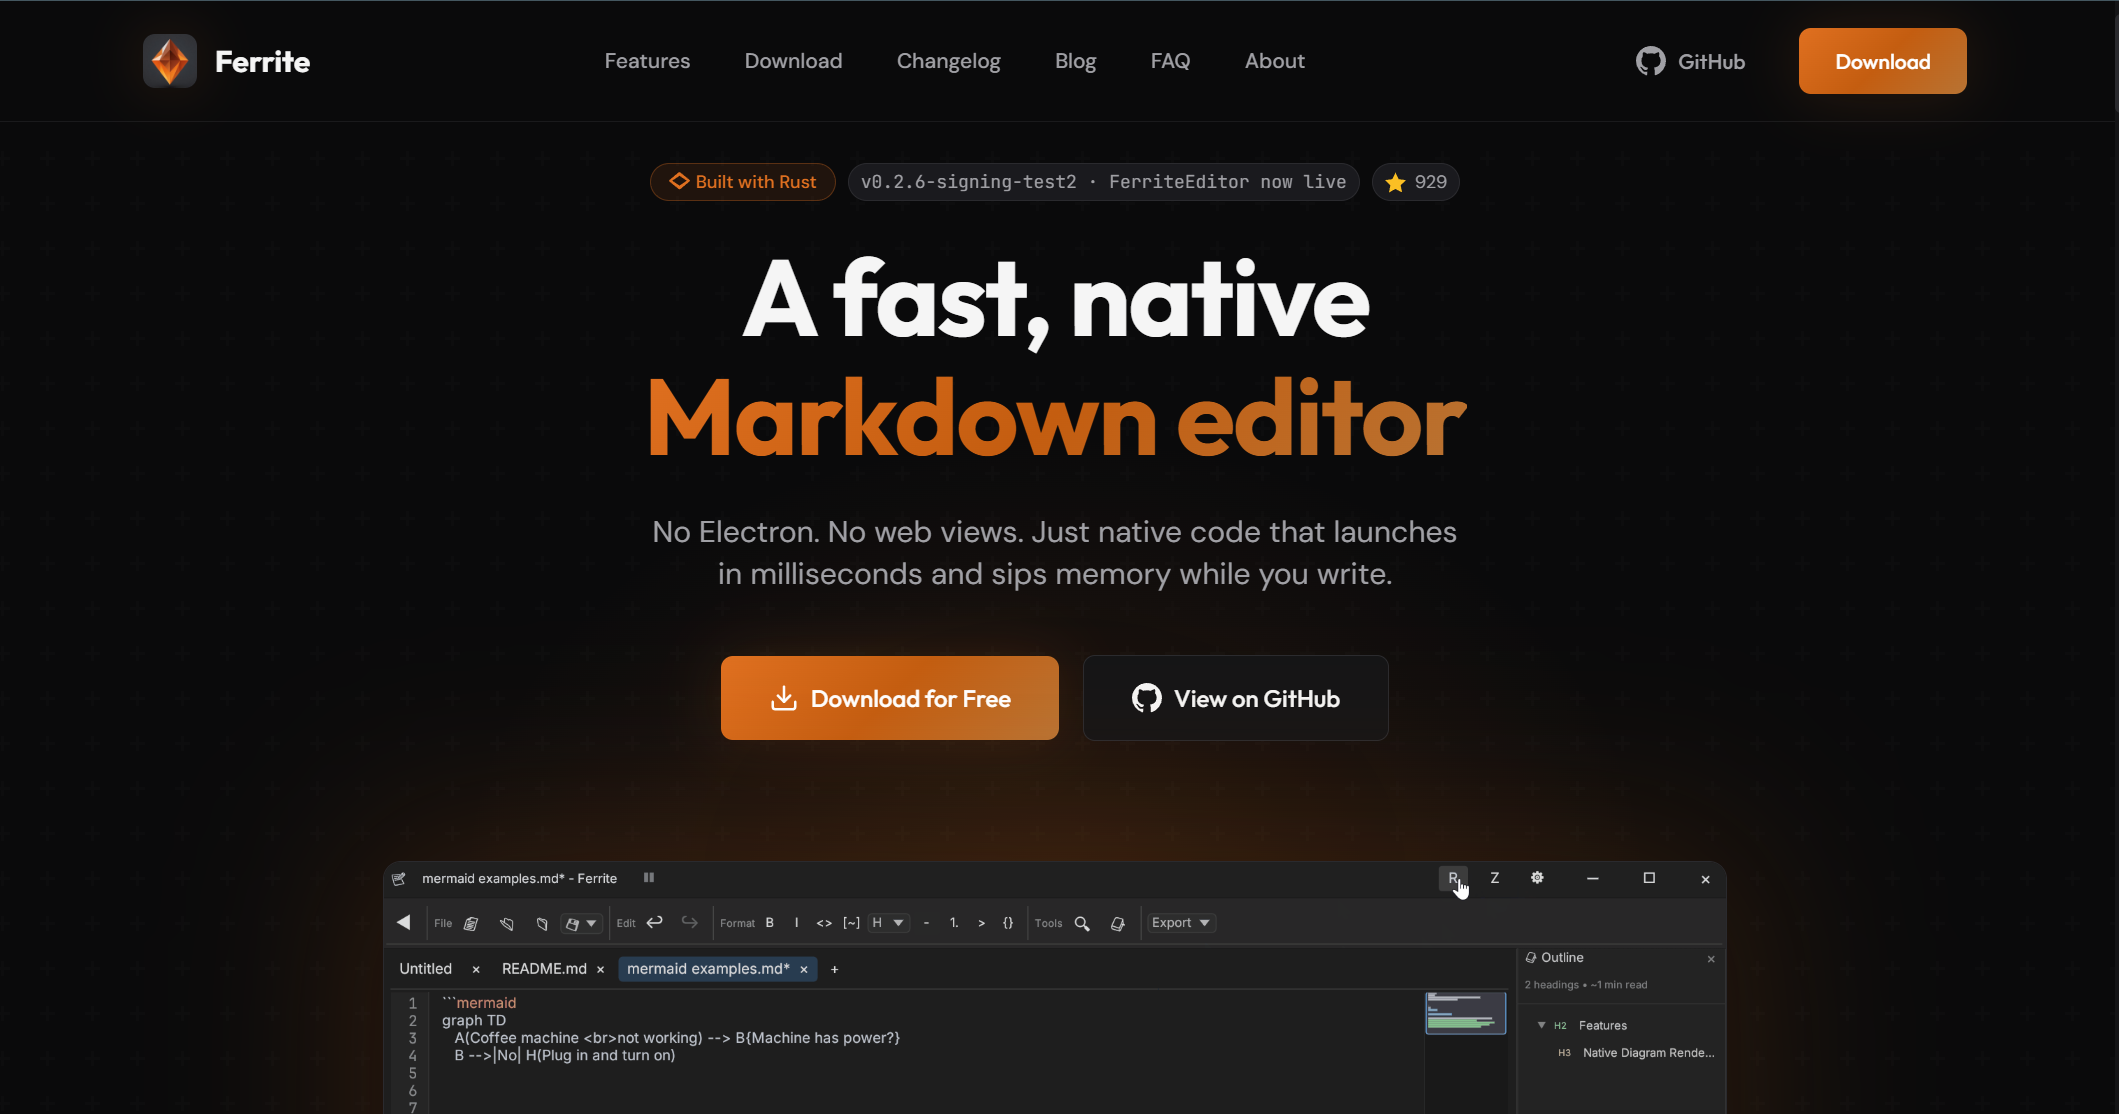The image size is (2119, 1114).
Task: Toggle Zen mode with the Z button
Action: pos(1494,878)
